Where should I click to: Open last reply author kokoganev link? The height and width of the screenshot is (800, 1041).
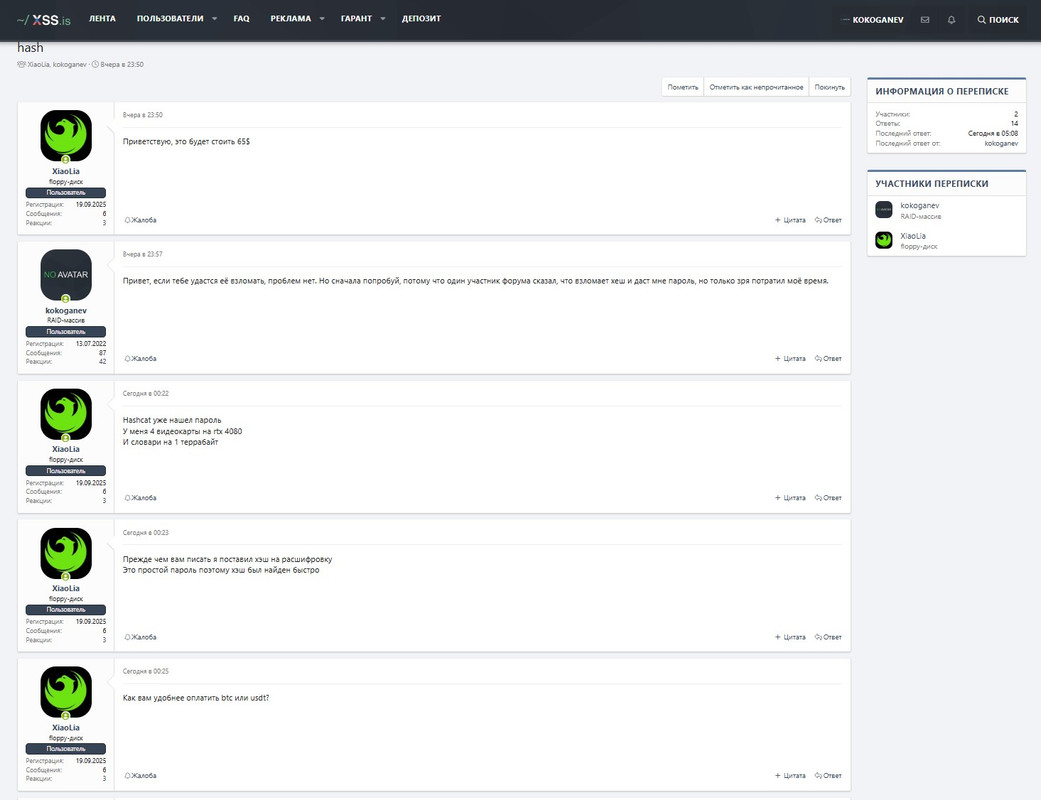[x=1001, y=143]
